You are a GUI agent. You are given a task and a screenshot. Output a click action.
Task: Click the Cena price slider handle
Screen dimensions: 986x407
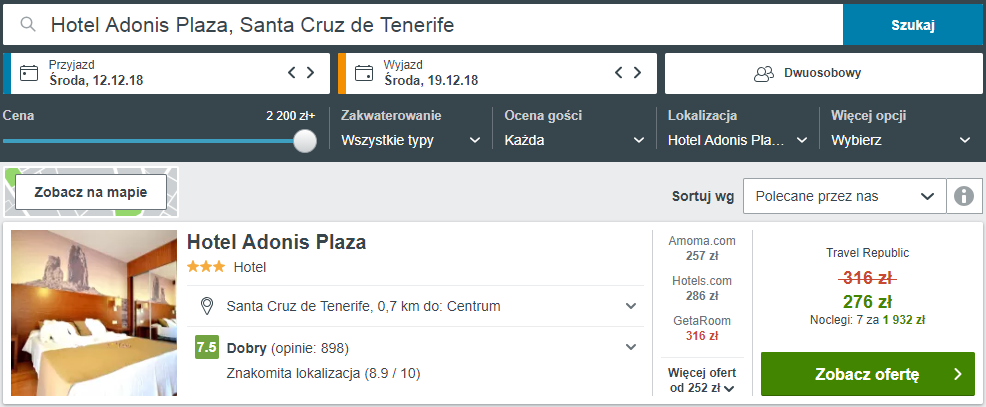[305, 141]
